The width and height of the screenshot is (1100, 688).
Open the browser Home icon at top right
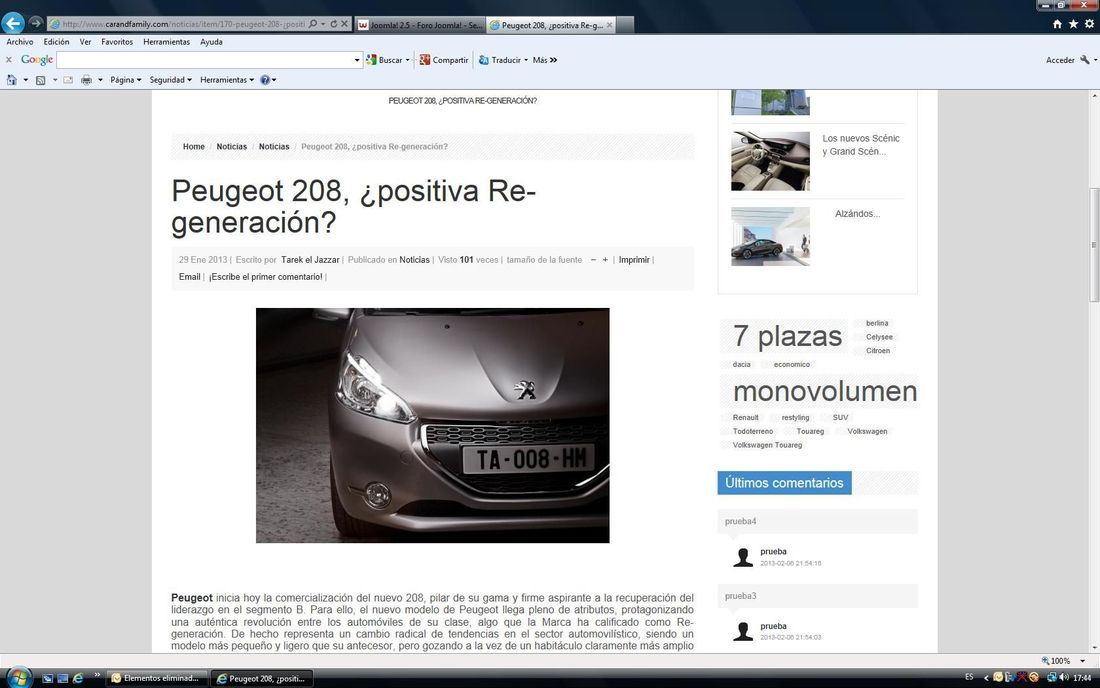pyautogui.click(x=1057, y=24)
